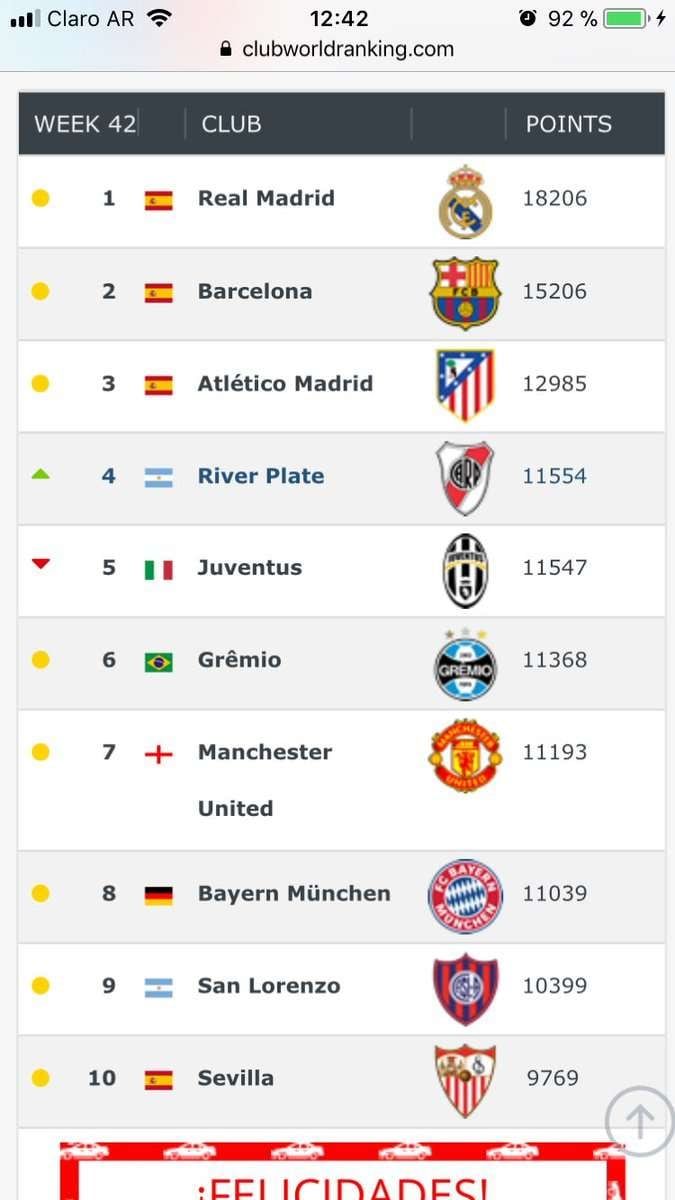Click the Manchester United crest
Viewport: 675px width, 1200px height.
click(x=465, y=756)
